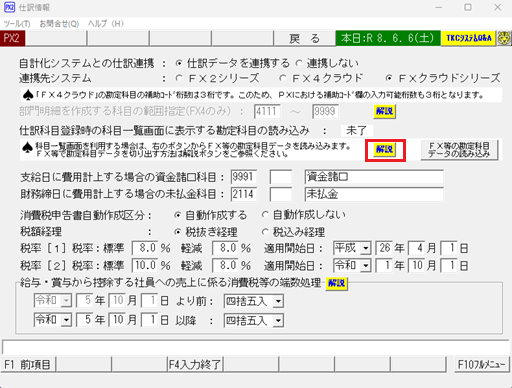The image size is (512, 388).
Task: Open the tiger mascot icon button
Action: [x=504, y=38]
